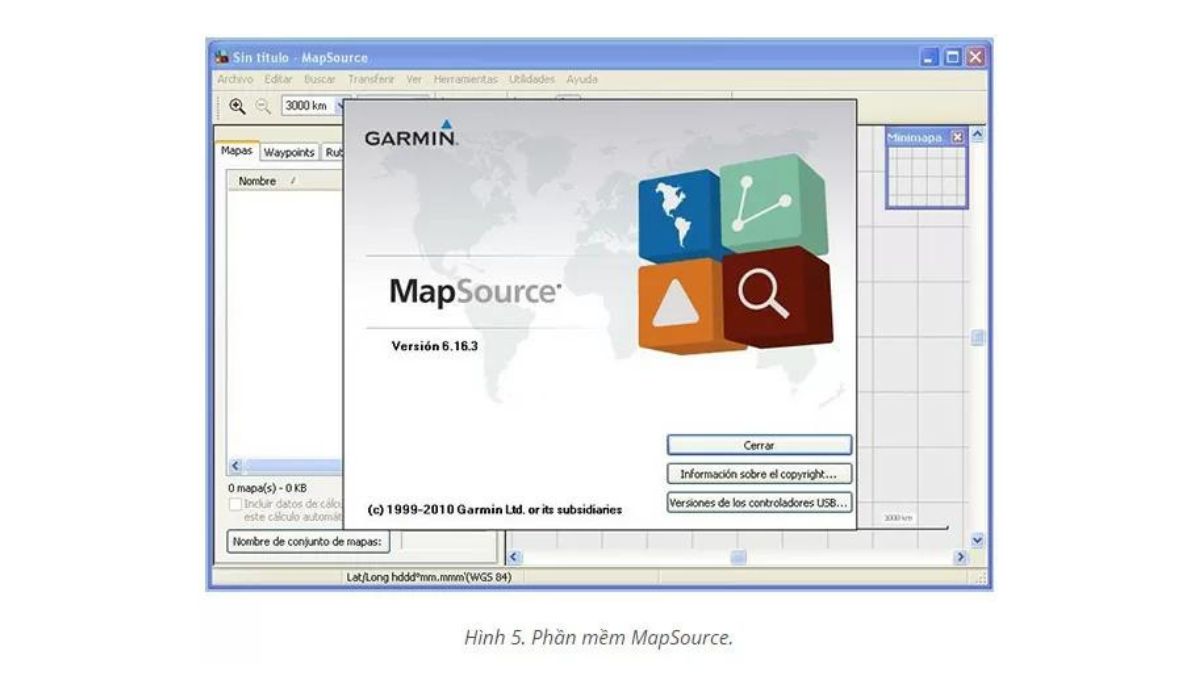This screenshot has width=1200, height=675.
Task: Open the Archivo menu
Action: click(x=235, y=79)
